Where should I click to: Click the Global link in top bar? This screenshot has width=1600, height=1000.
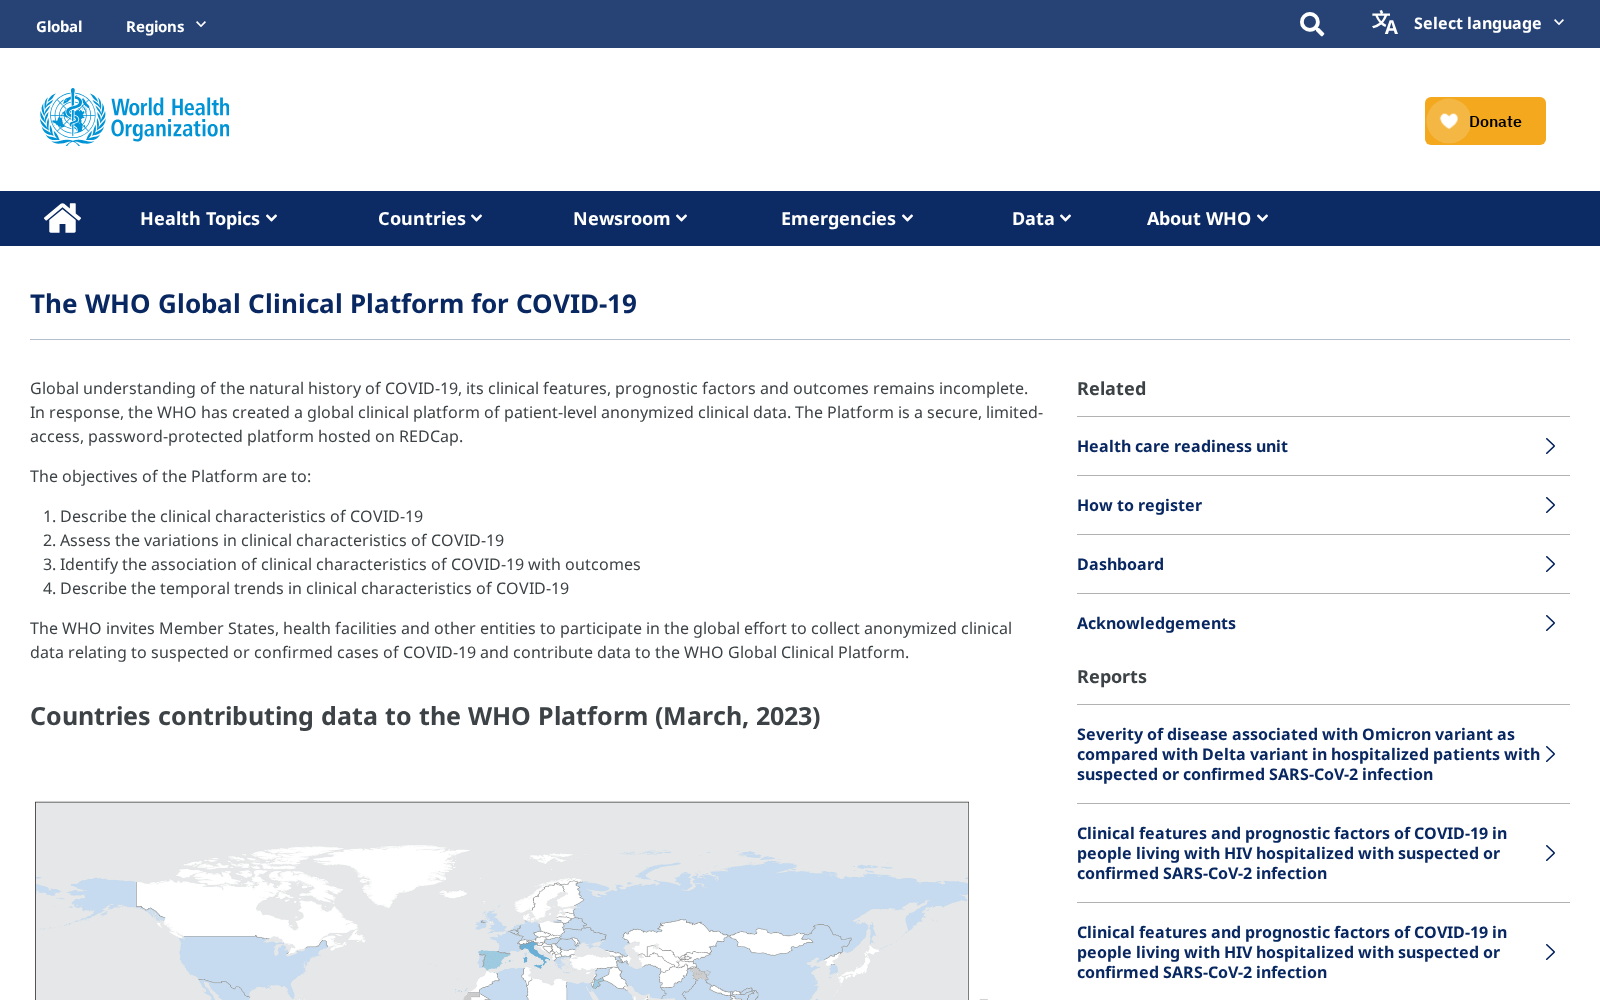[x=59, y=26]
